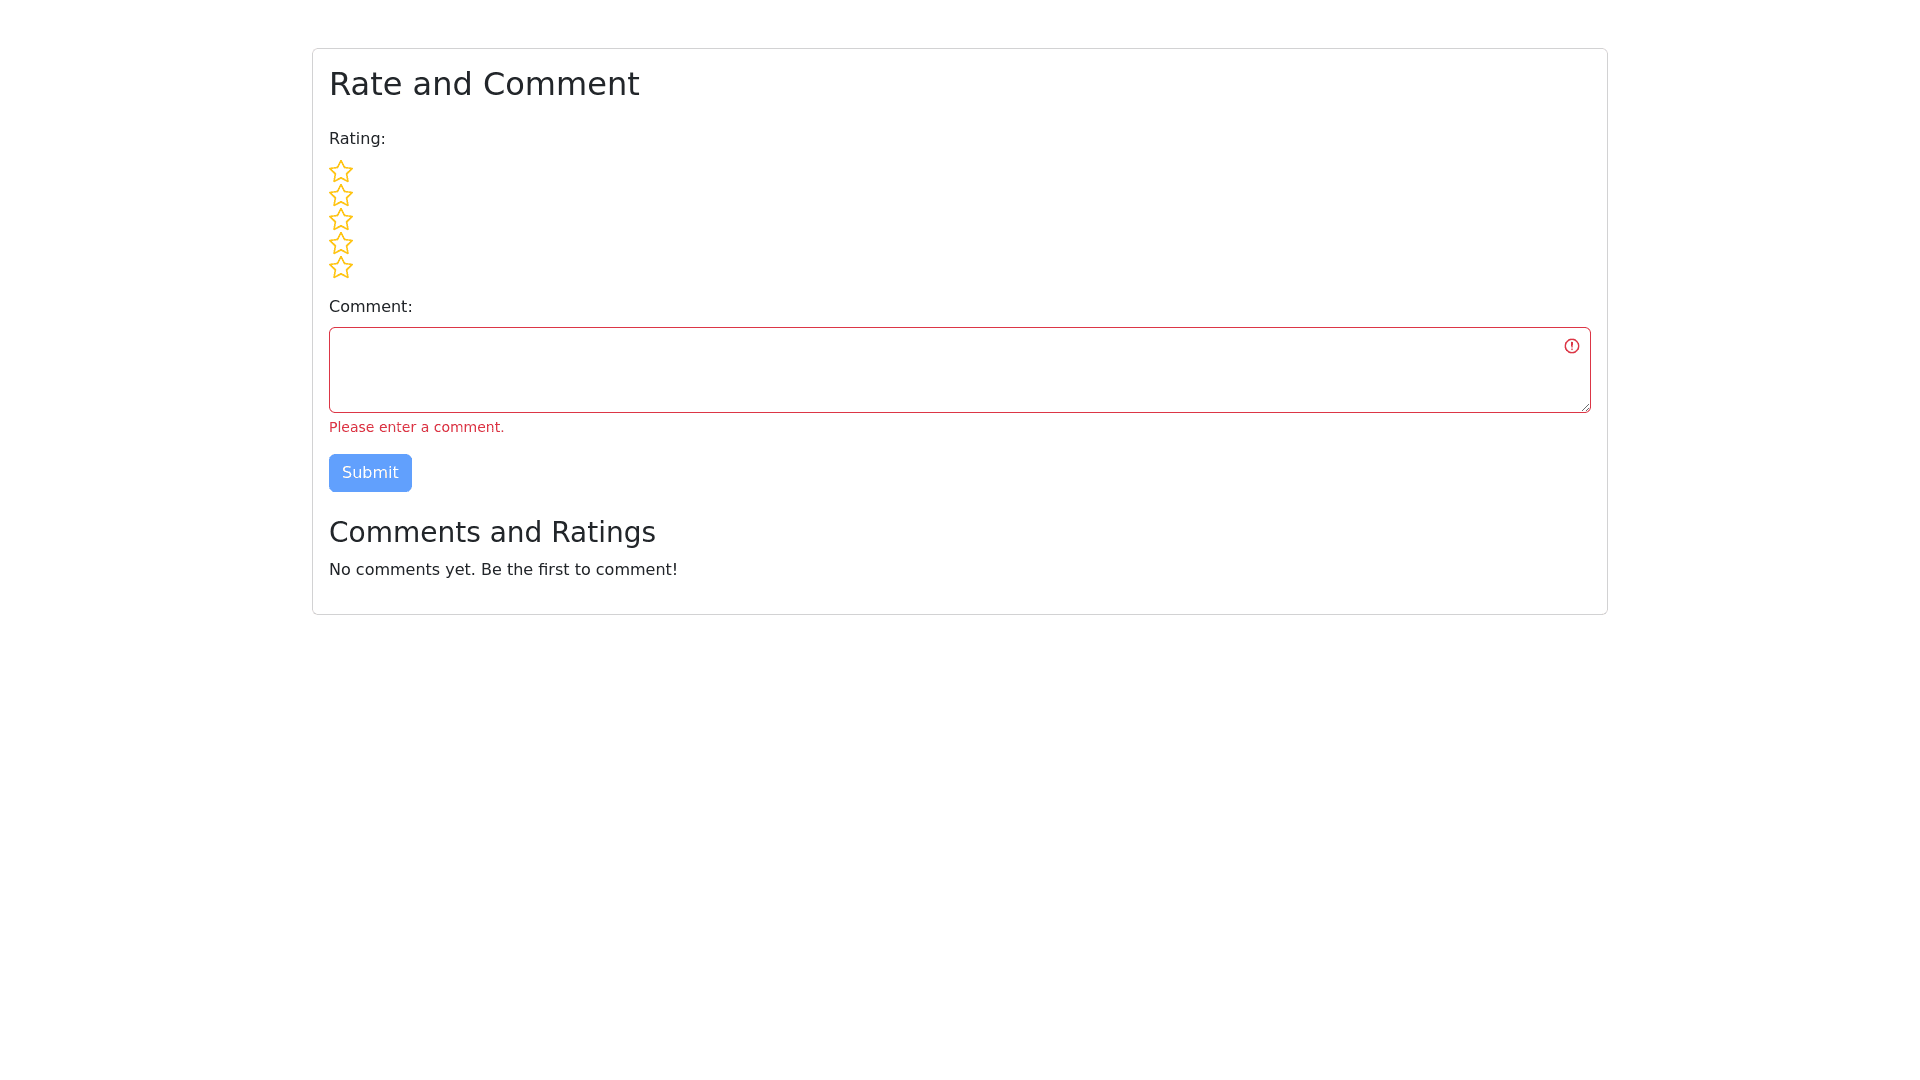Click the "Rating:" label
Image resolution: width=1920 pixels, height=1080 pixels.
coord(357,139)
